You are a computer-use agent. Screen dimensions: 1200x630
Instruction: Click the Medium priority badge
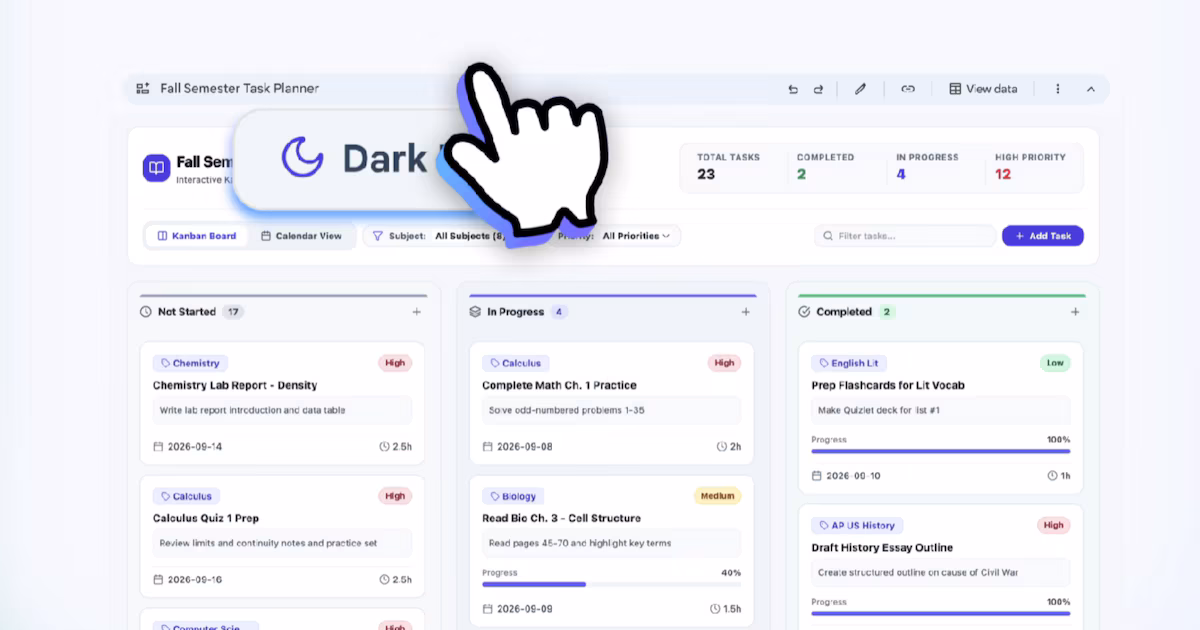717,496
